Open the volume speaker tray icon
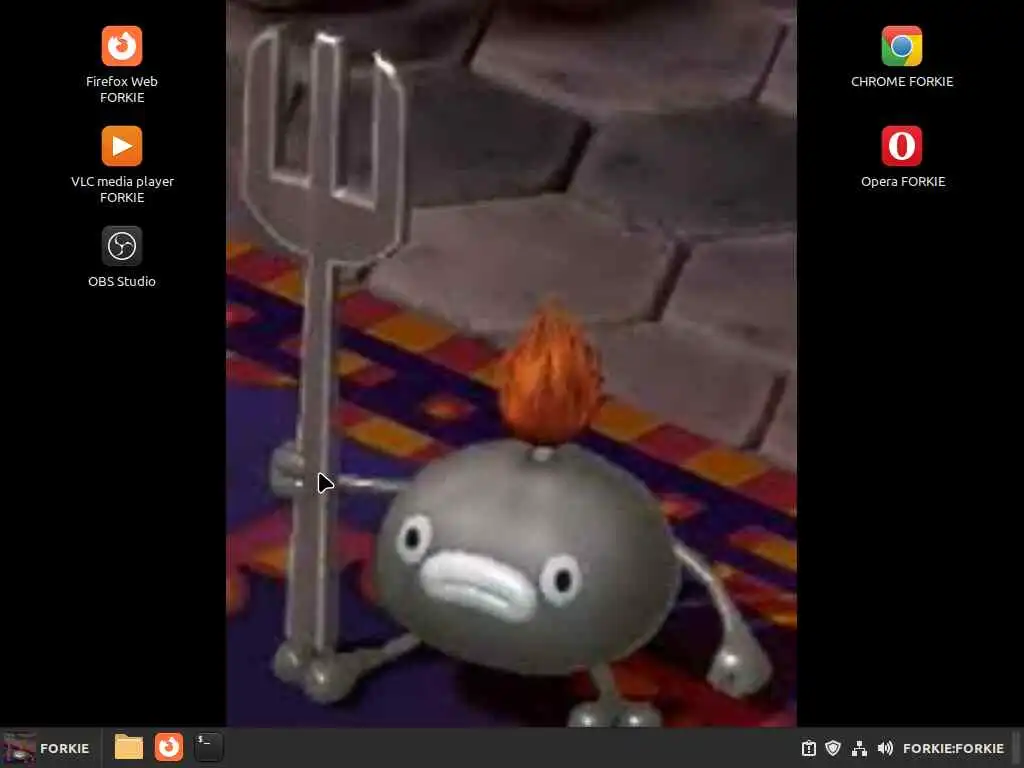Image resolution: width=1024 pixels, height=768 pixels. pyautogui.click(x=885, y=748)
